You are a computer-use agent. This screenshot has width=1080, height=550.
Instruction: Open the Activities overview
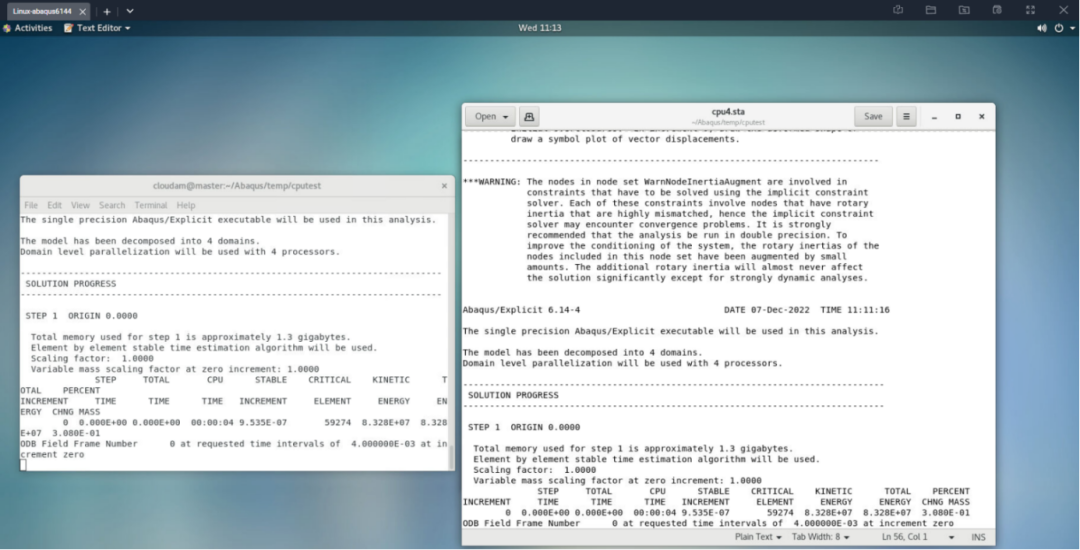(28, 28)
